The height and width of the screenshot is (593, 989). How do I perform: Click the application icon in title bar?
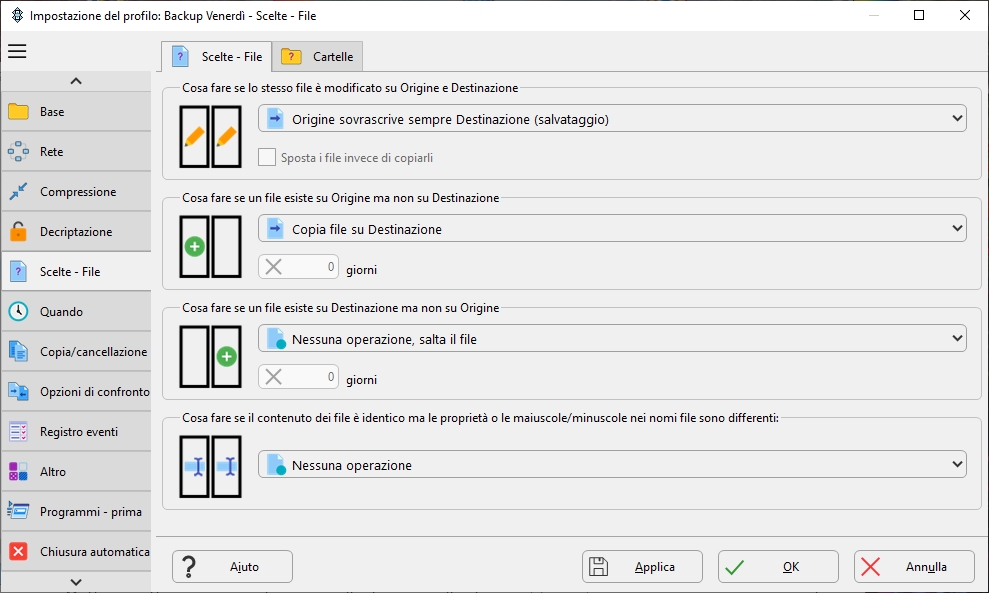[x=17, y=15]
